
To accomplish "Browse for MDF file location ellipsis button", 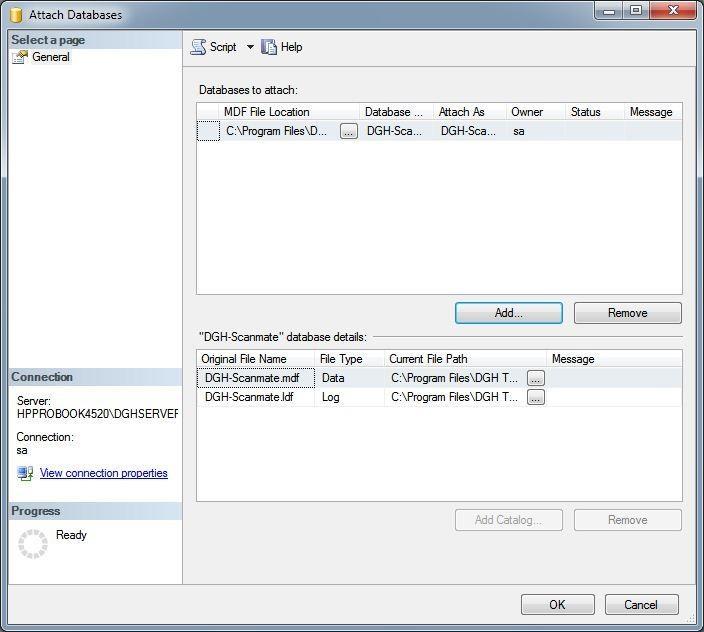I will (349, 131).
